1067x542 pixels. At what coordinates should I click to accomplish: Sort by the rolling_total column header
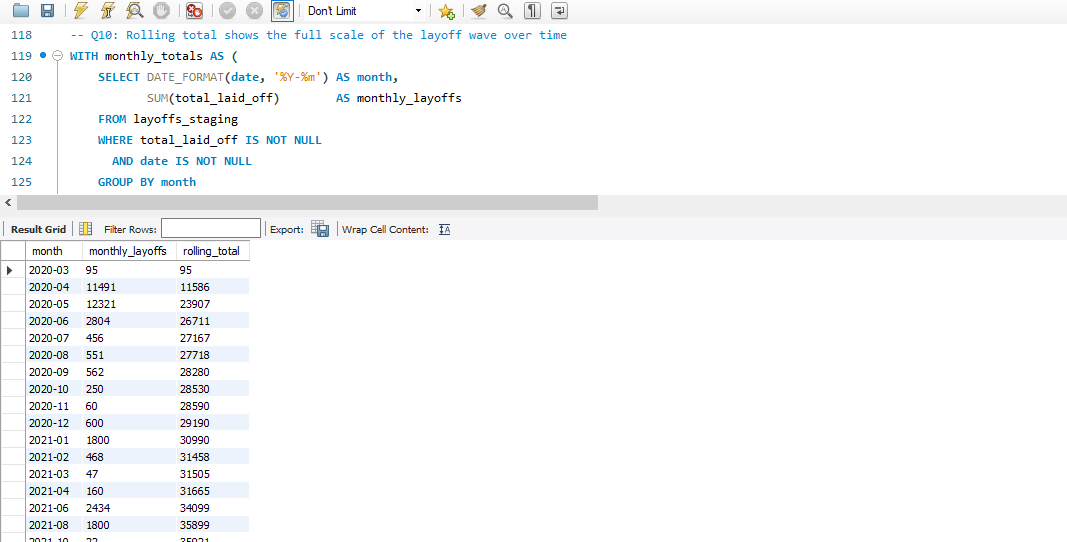[212, 251]
